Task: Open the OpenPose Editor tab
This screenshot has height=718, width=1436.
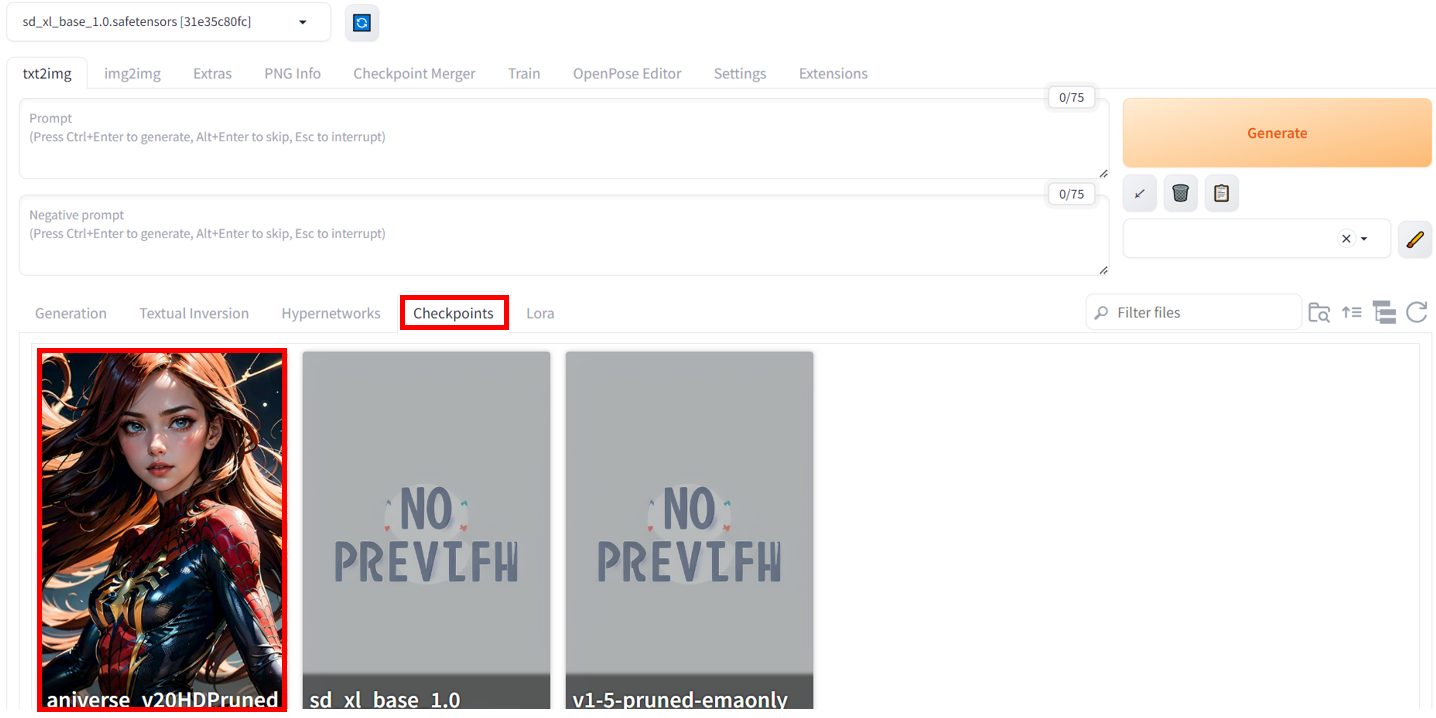Action: (x=627, y=73)
